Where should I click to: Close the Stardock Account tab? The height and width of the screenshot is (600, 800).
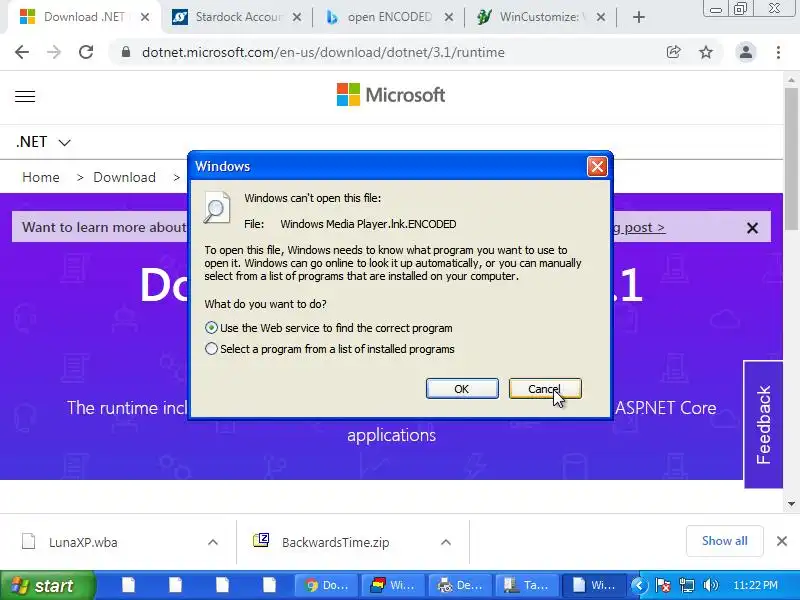pyautogui.click(x=296, y=17)
